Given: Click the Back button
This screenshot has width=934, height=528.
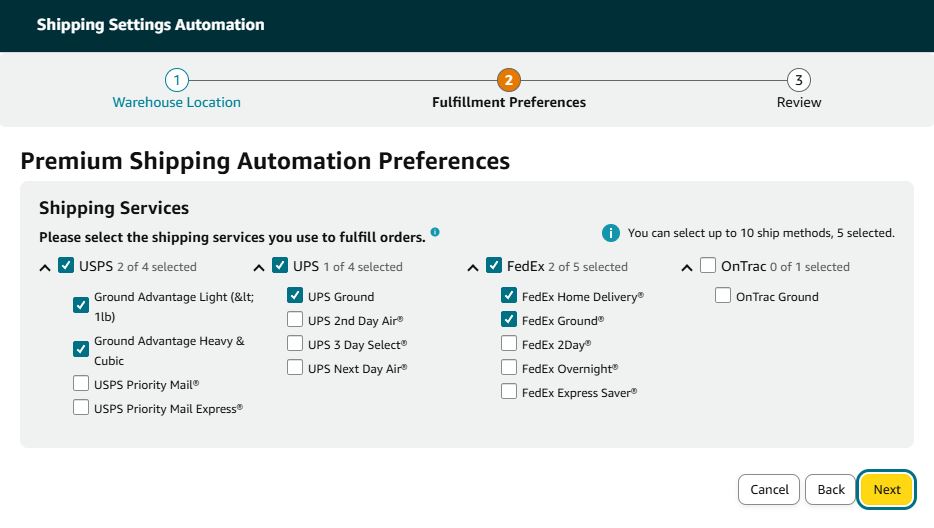Looking at the screenshot, I should click(831, 490).
